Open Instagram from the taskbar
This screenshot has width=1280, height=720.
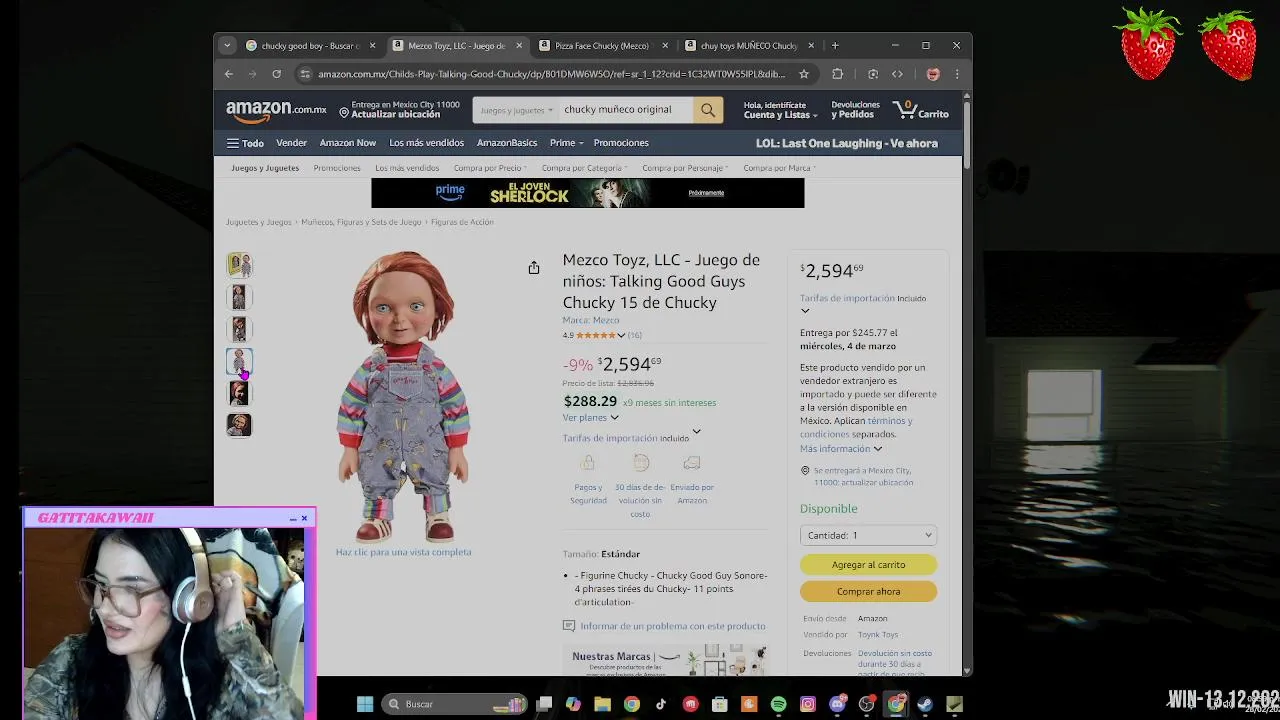[808, 704]
